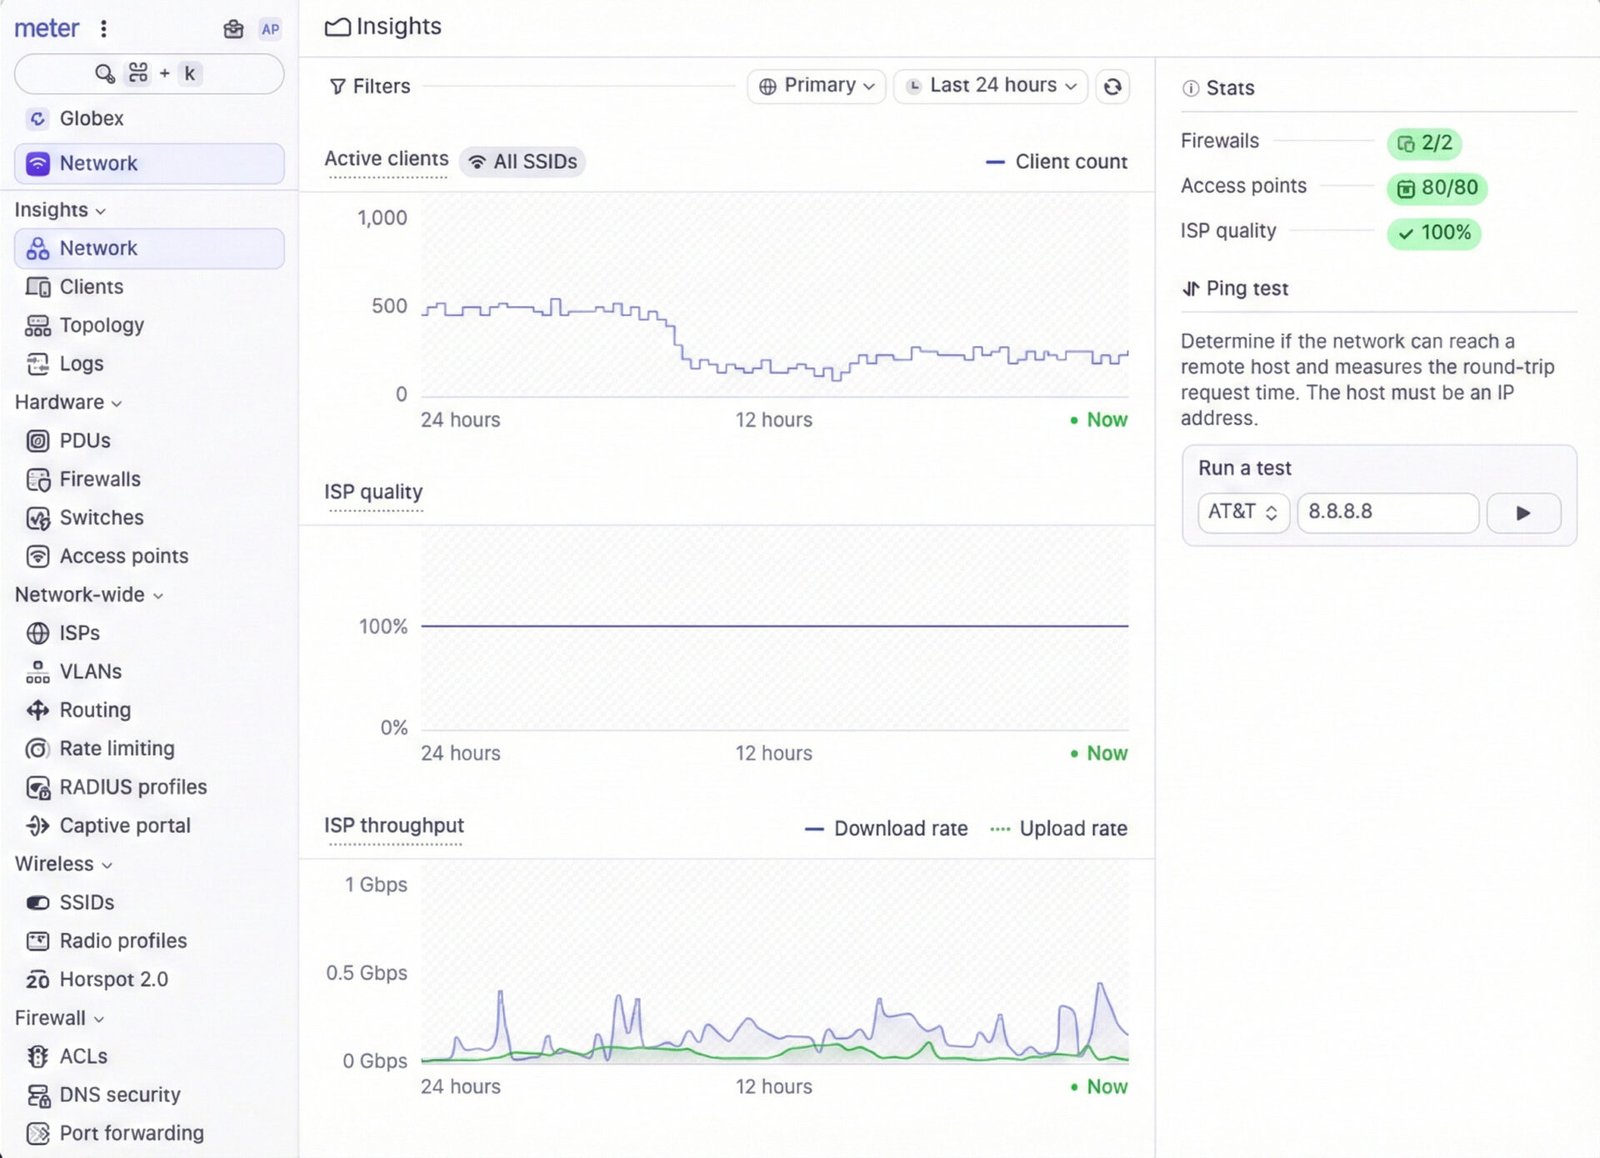Open Captive portal page
The width and height of the screenshot is (1600, 1158).
(124, 826)
